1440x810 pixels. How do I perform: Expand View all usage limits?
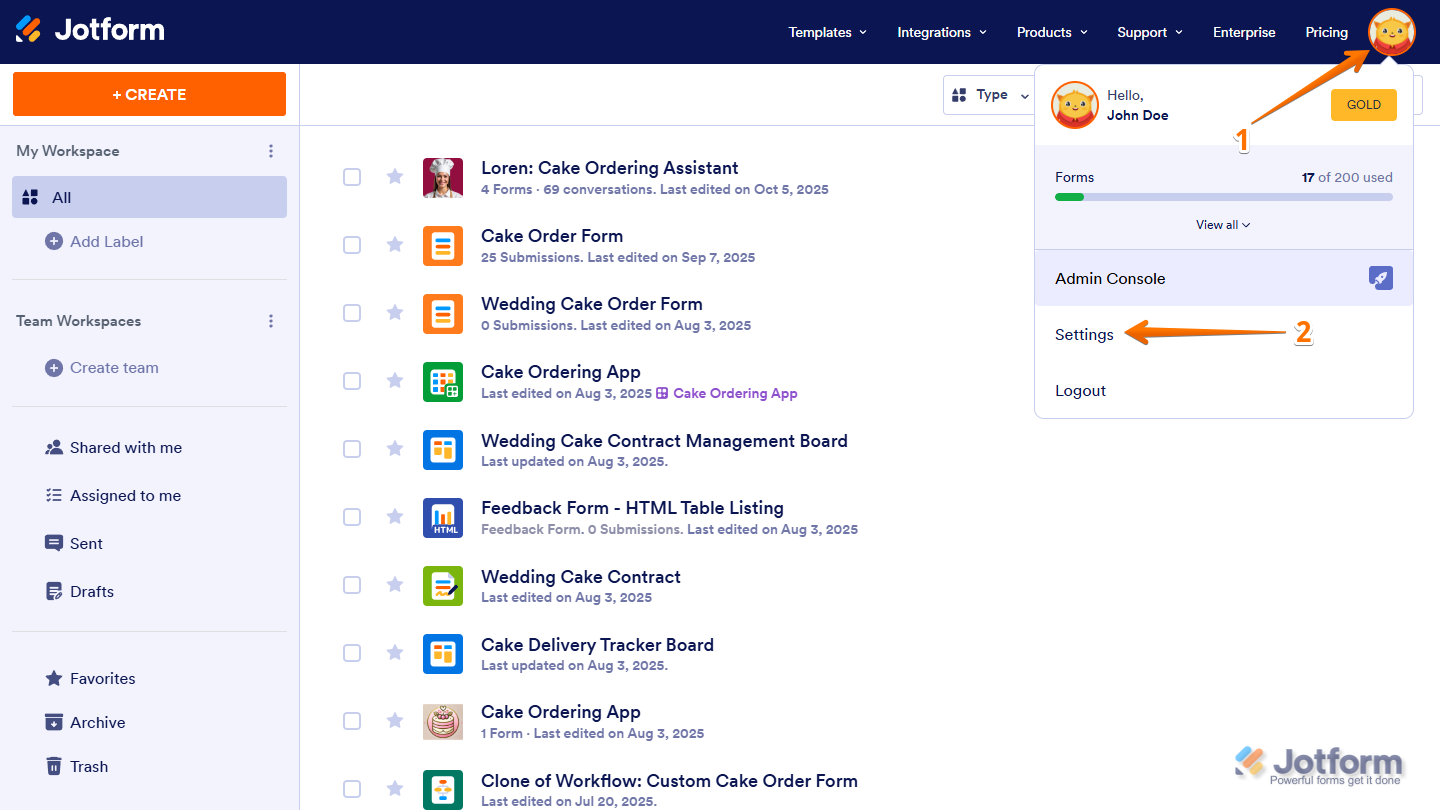coord(1223,225)
